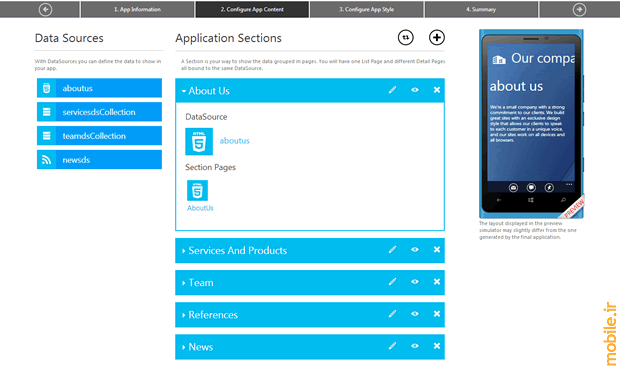
Task: Click the list icon of servicesdsCollection
Action: 46,112
